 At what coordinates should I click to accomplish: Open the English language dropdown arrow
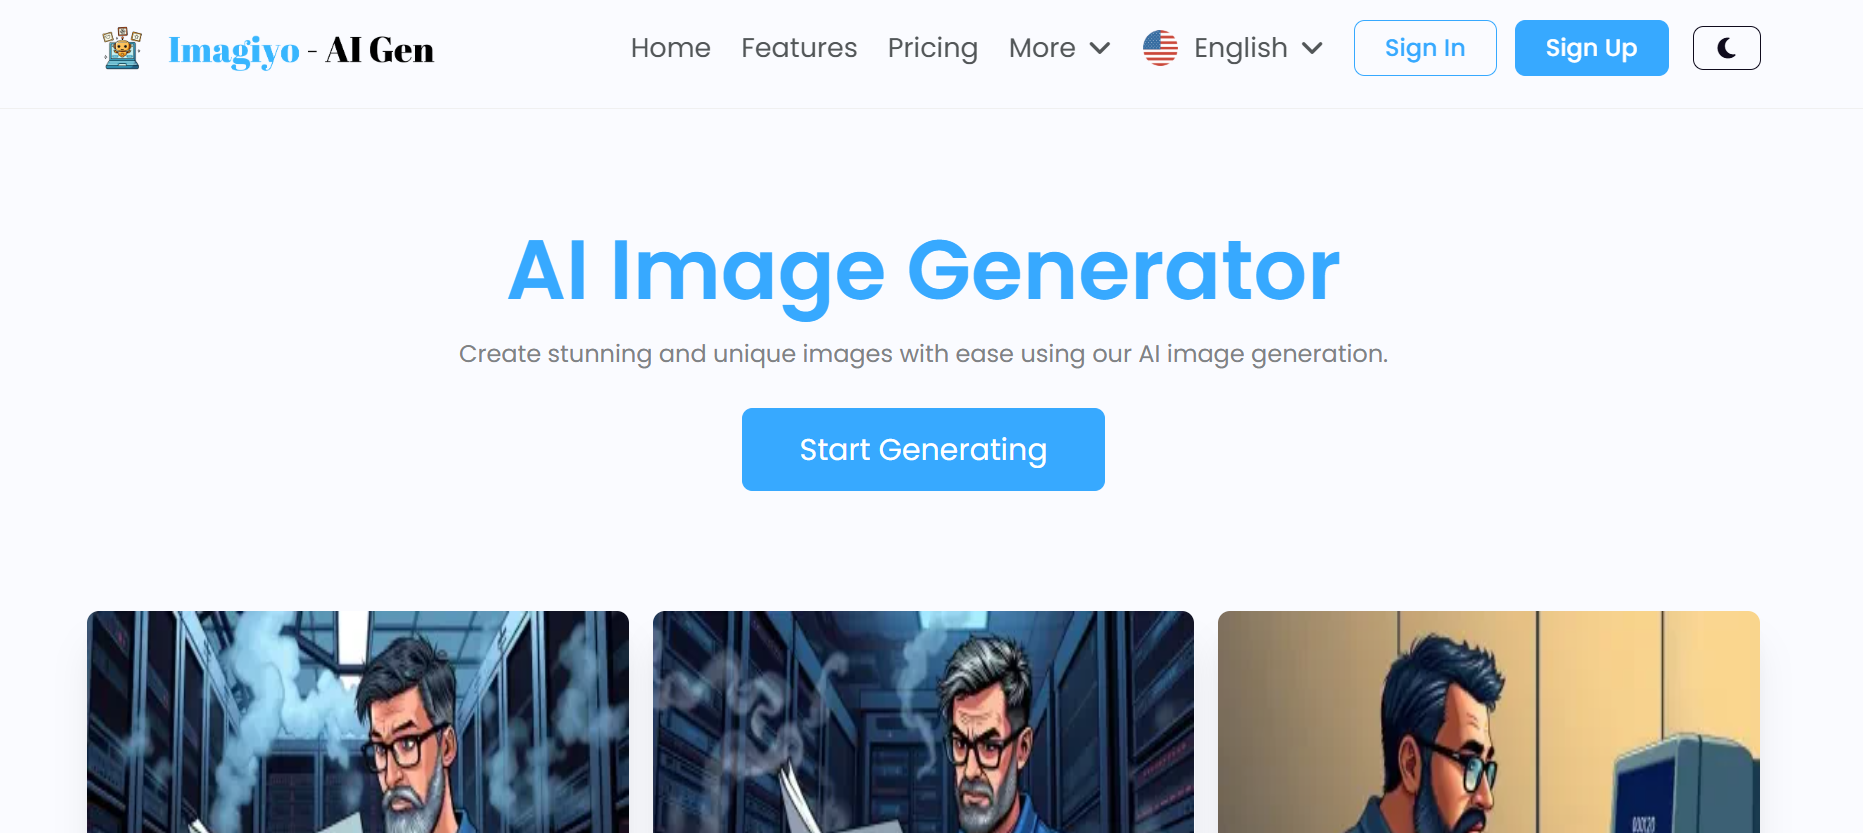[1313, 48]
